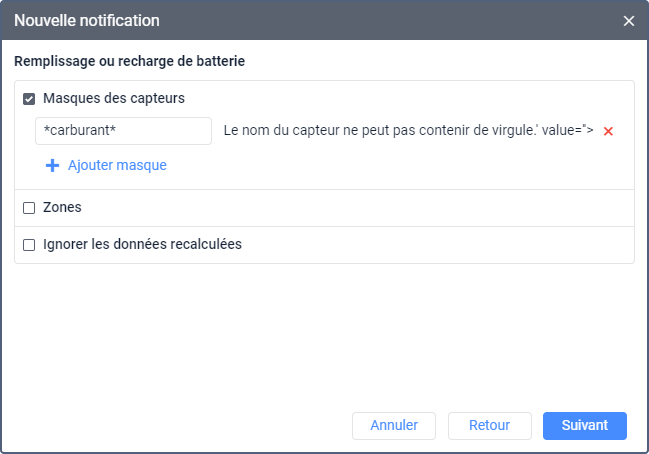Proceed with the Suivant button
The height and width of the screenshot is (454, 649).
point(584,425)
